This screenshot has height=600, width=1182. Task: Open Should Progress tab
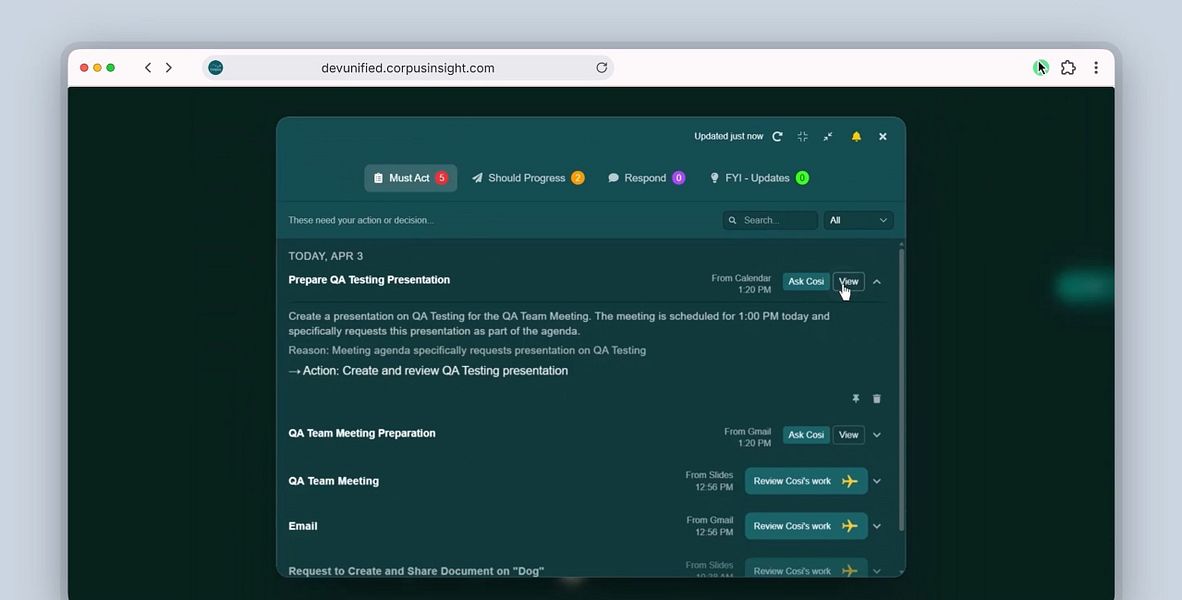(528, 178)
